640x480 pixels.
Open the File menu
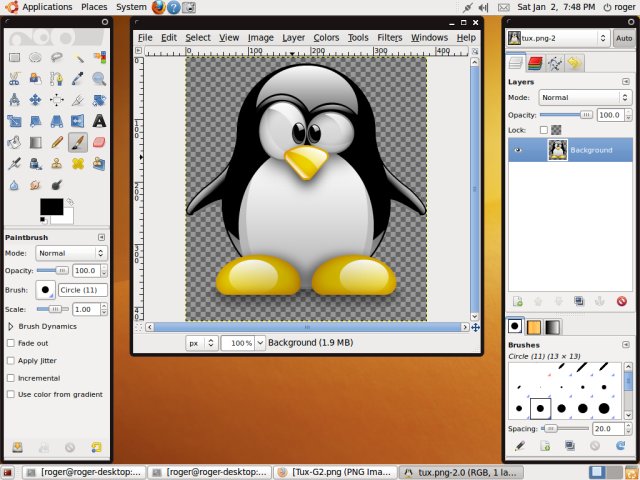point(145,38)
